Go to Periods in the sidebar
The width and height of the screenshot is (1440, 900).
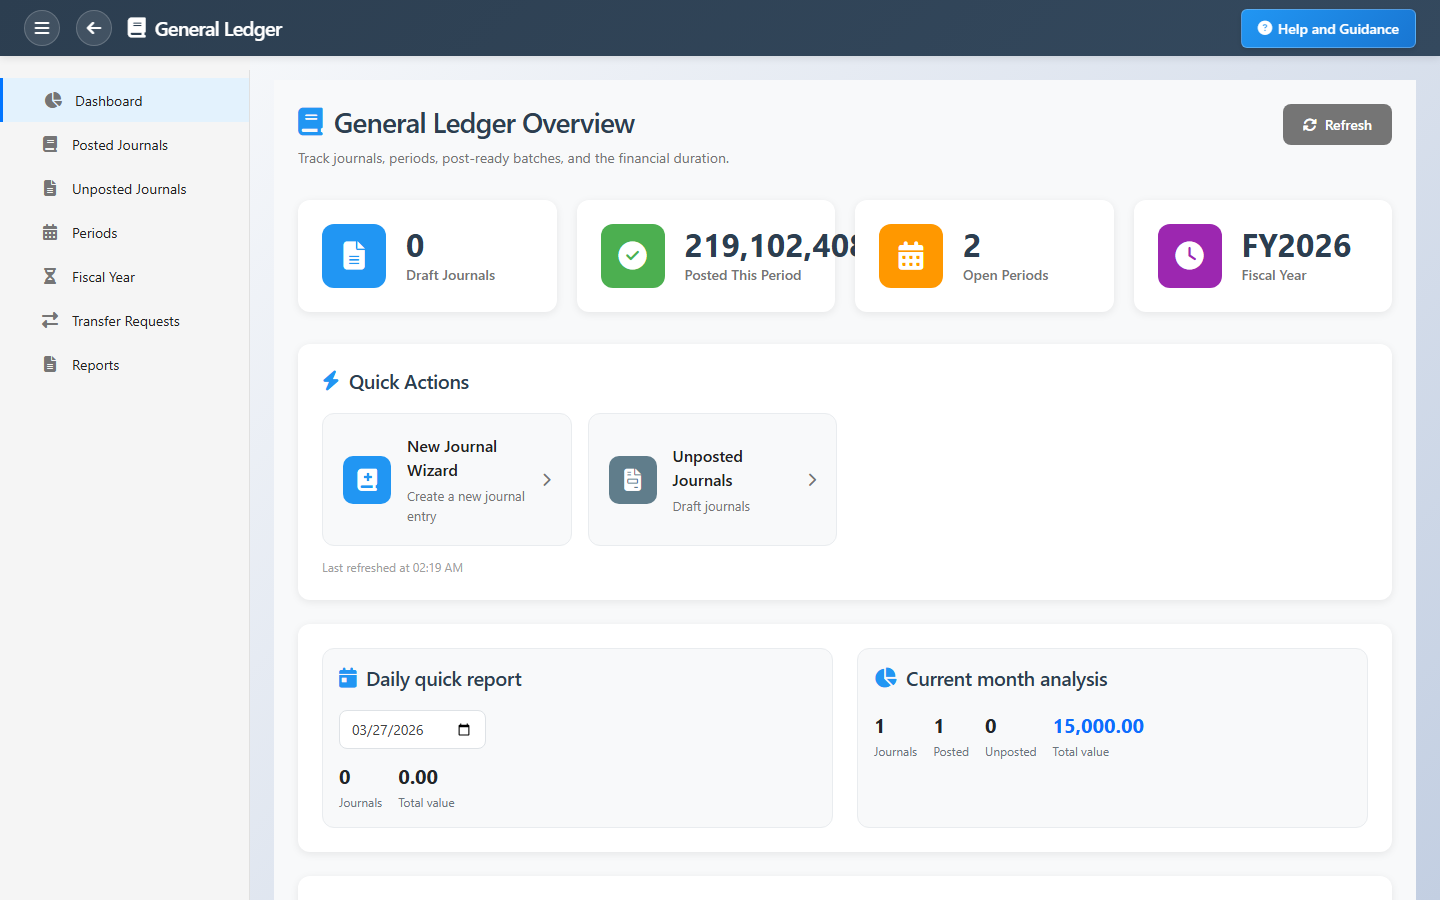[x=95, y=233]
